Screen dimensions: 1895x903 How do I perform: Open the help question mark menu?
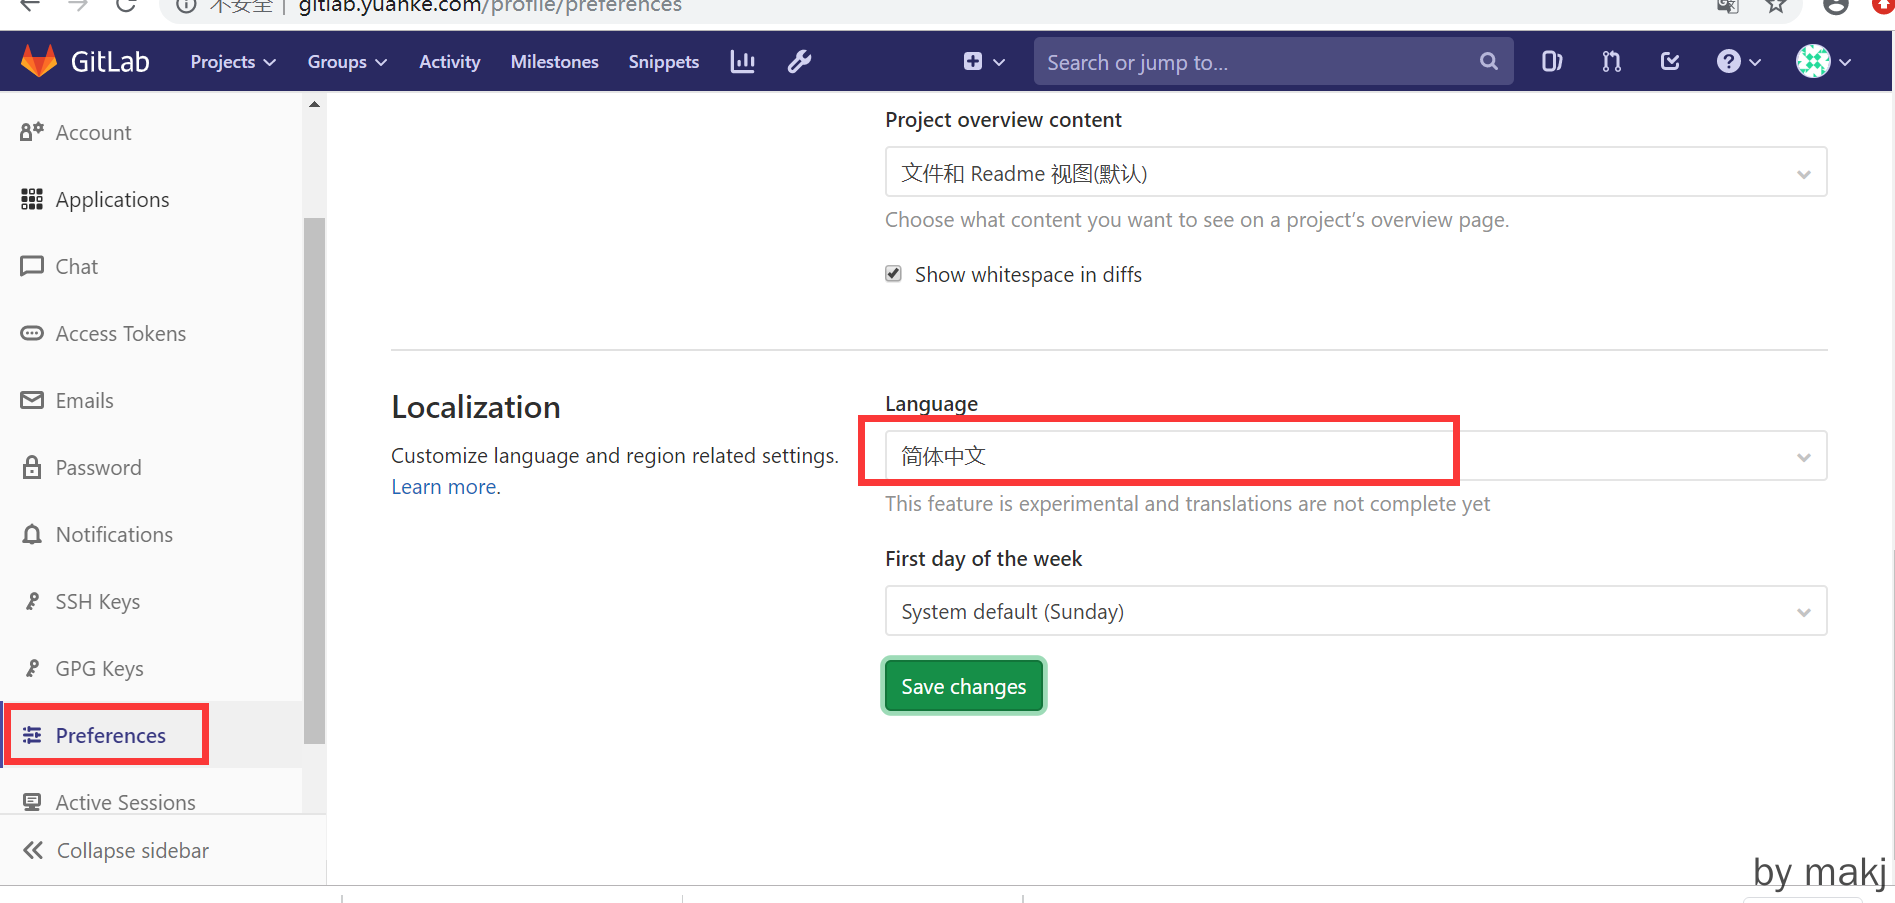click(1737, 62)
